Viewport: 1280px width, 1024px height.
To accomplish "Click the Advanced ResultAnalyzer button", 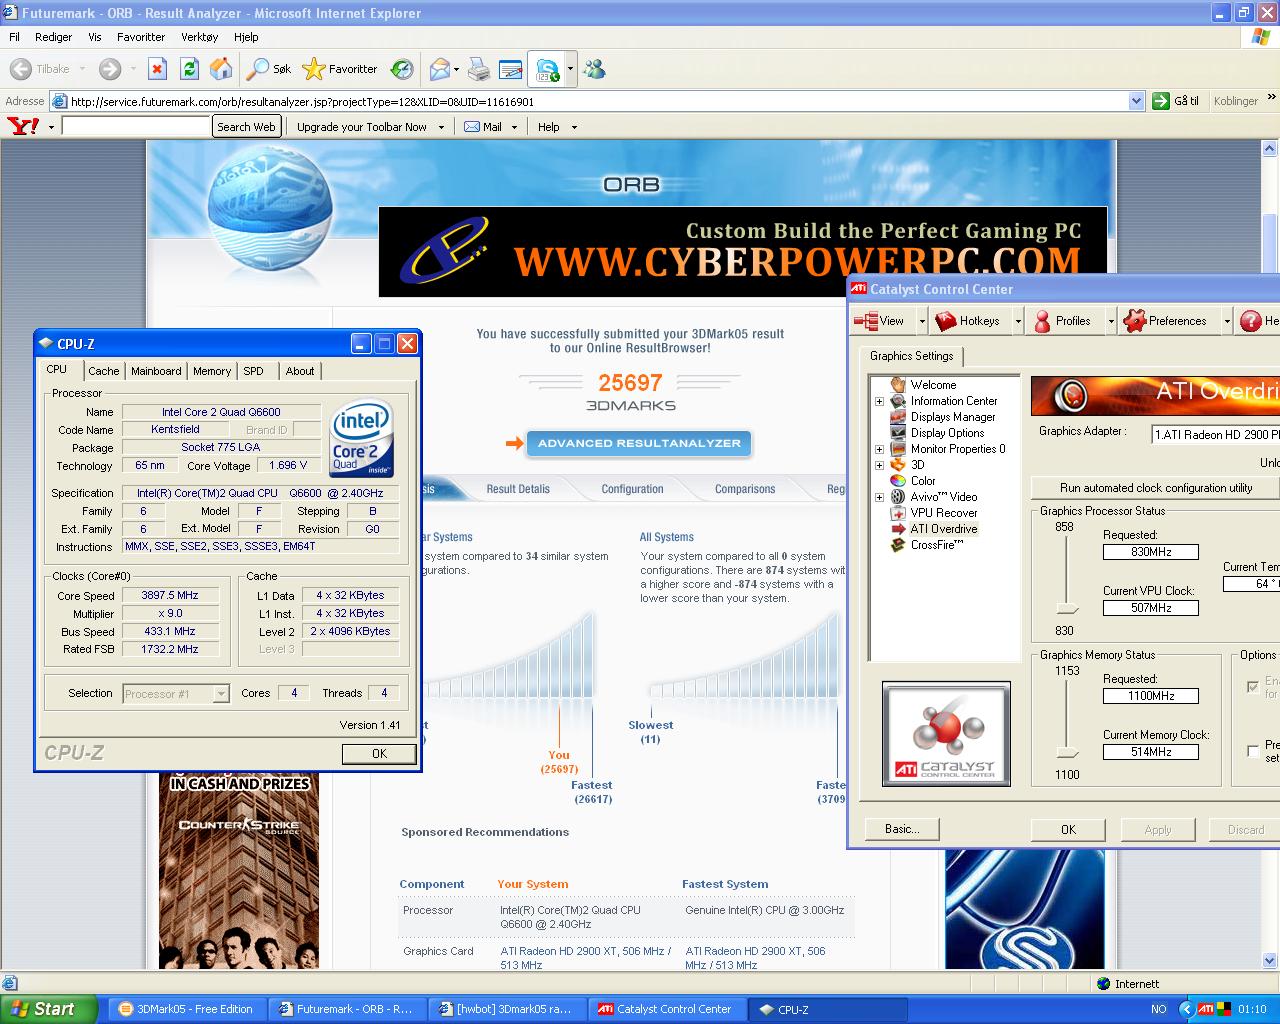I will 639,443.
